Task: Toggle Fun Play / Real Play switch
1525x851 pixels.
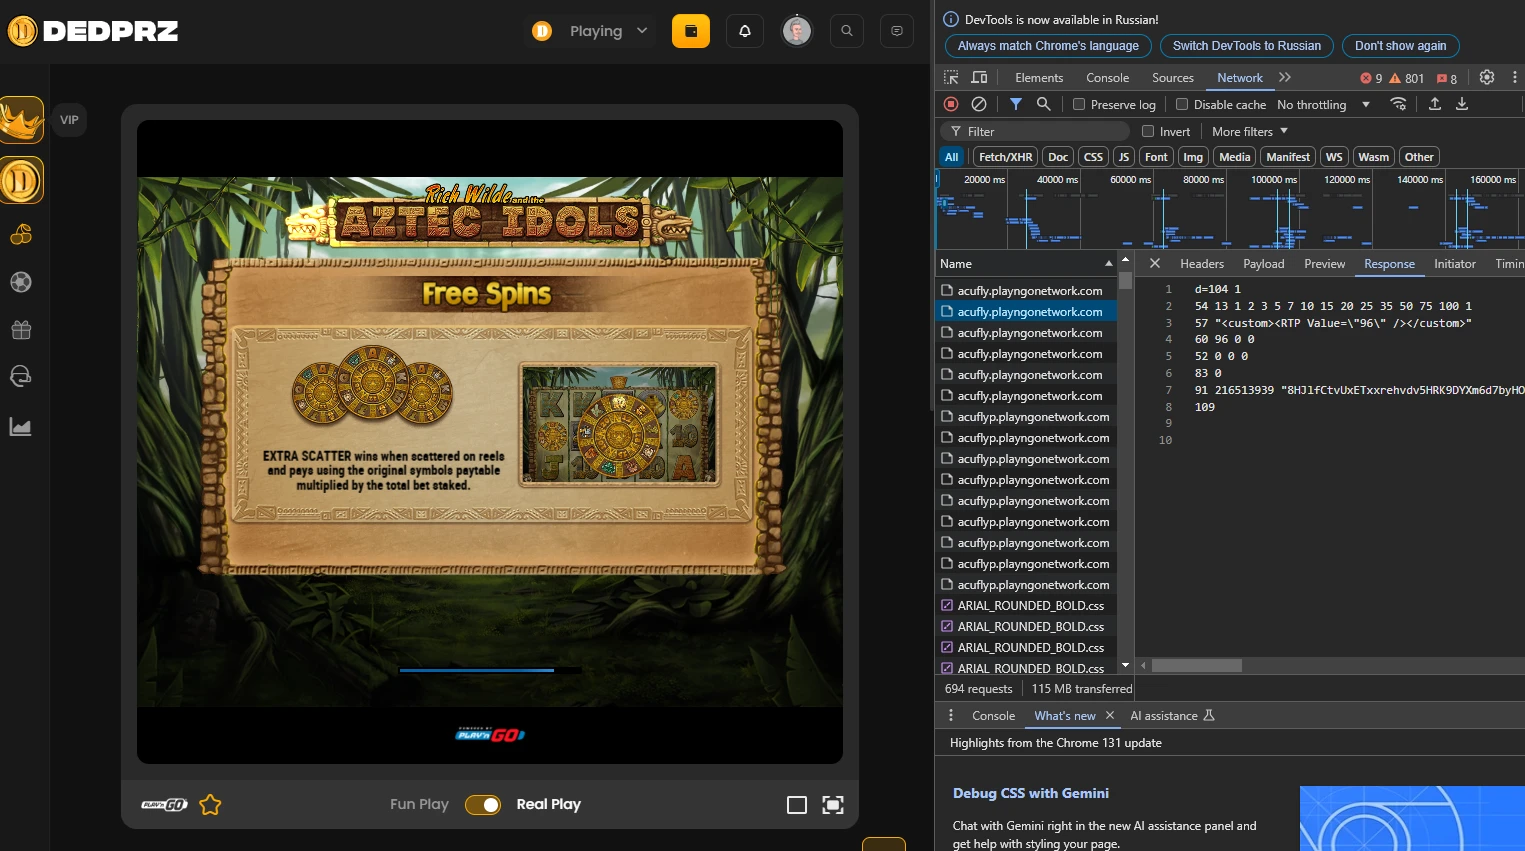Action: click(483, 805)
